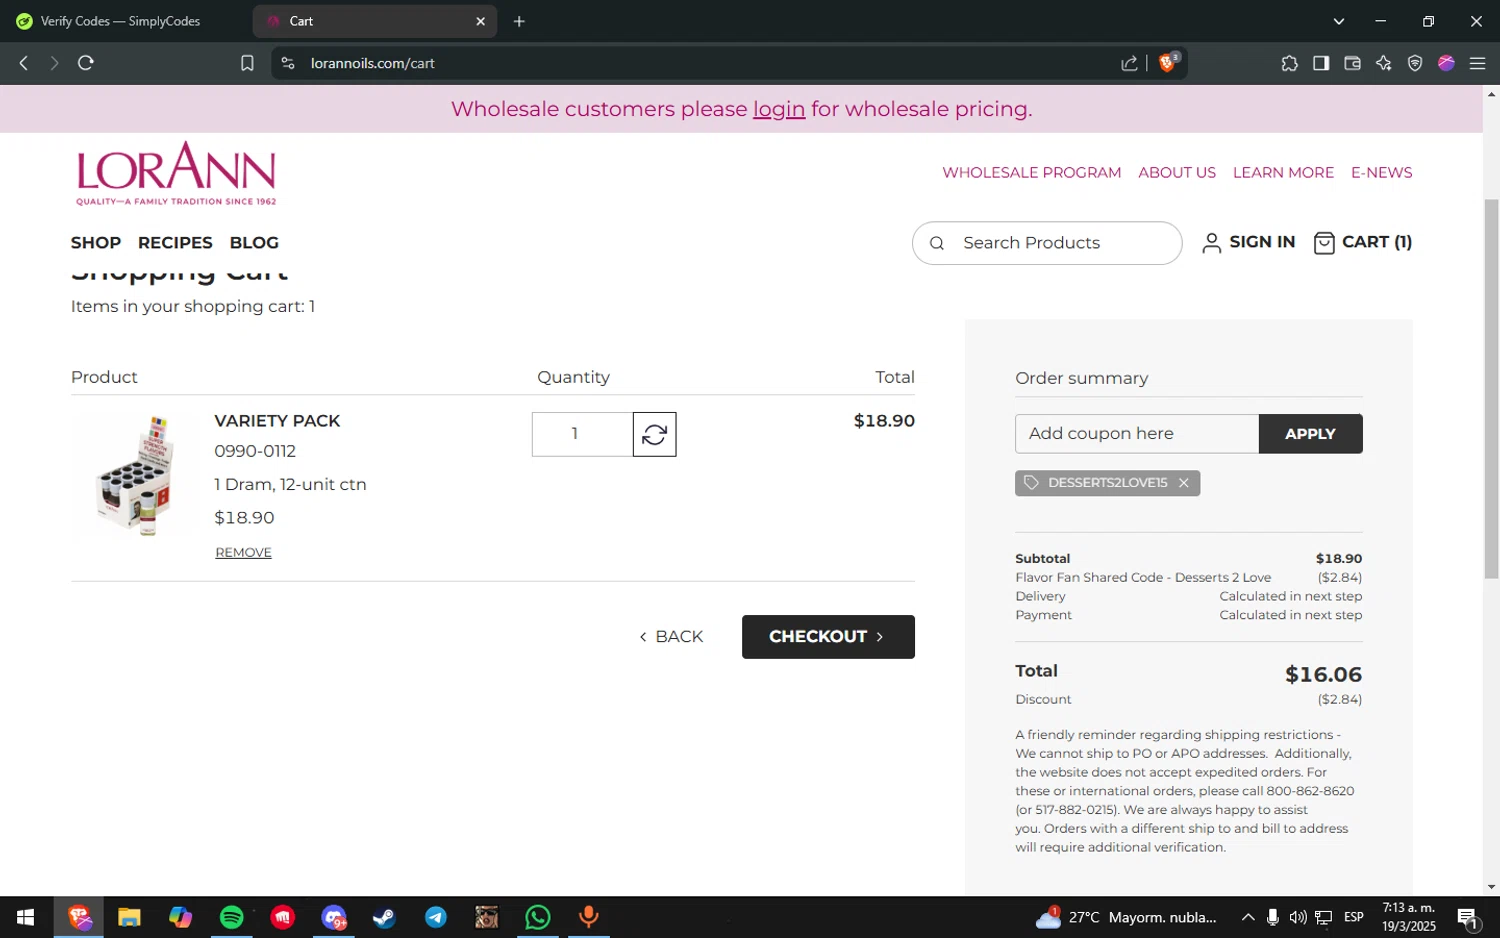Reload the current page
The height and width of the screenshot is (938, 1500).
pyautogui.click(x=86, y=63)
